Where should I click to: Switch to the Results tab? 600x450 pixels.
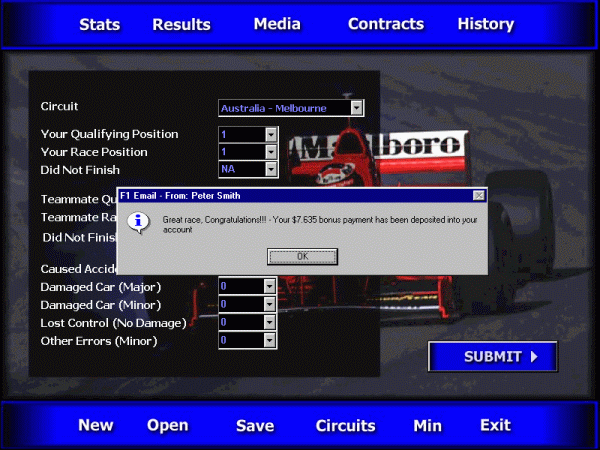point(181,24)
